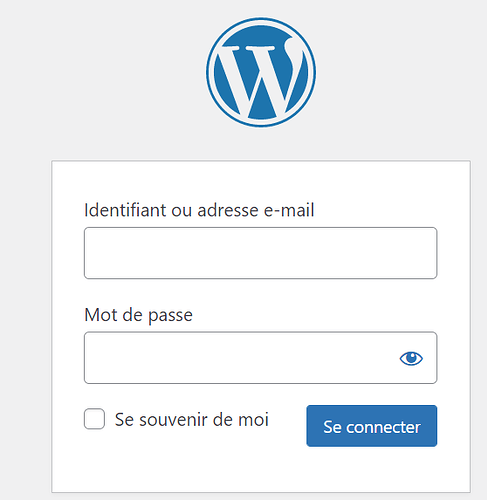Select the username or email text box

(260, 253)
